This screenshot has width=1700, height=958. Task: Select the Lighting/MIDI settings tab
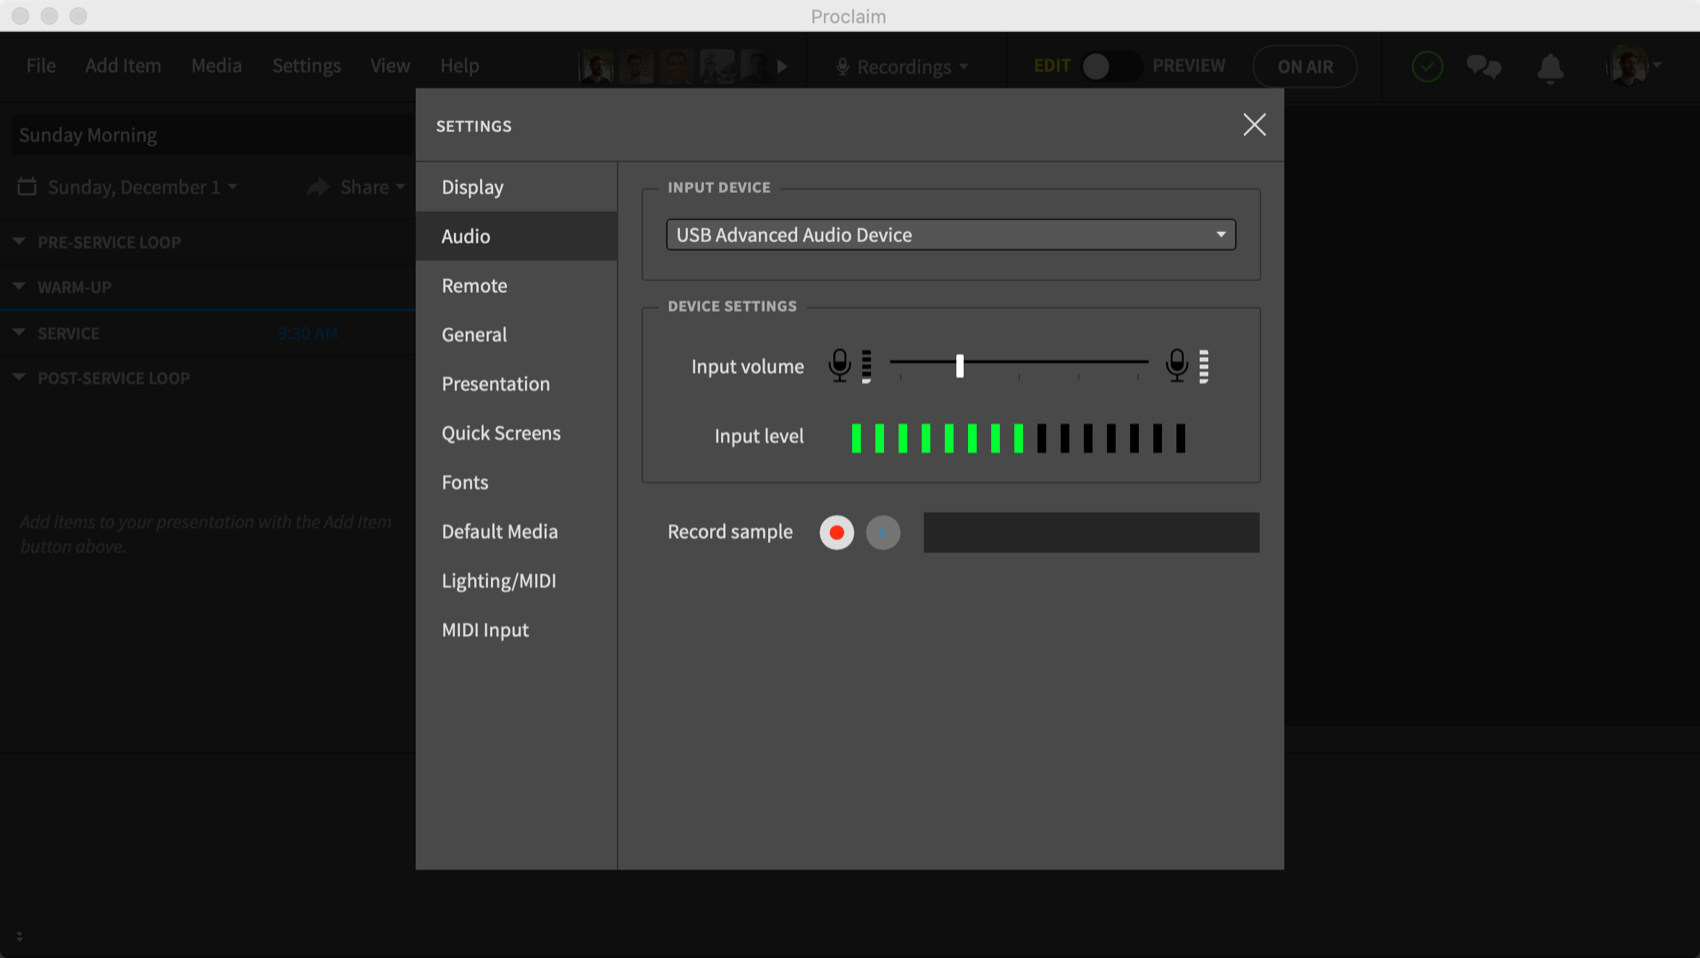pyautogui.click(x=498, y=581)
